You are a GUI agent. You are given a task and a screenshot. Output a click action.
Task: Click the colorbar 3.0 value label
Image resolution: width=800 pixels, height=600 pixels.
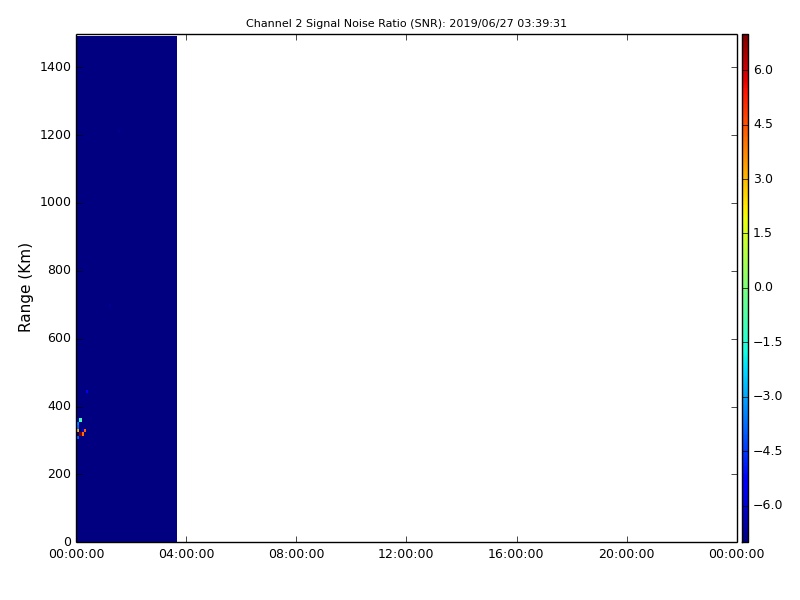tap(763, 179)
